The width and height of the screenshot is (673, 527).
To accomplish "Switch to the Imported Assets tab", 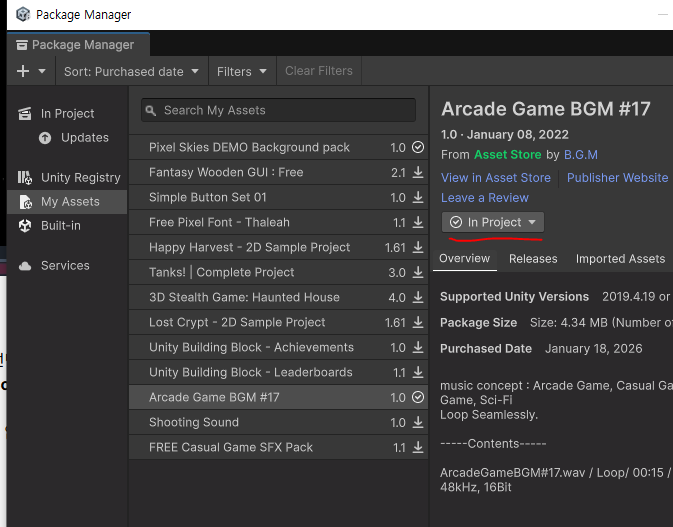I will (620, 259).
